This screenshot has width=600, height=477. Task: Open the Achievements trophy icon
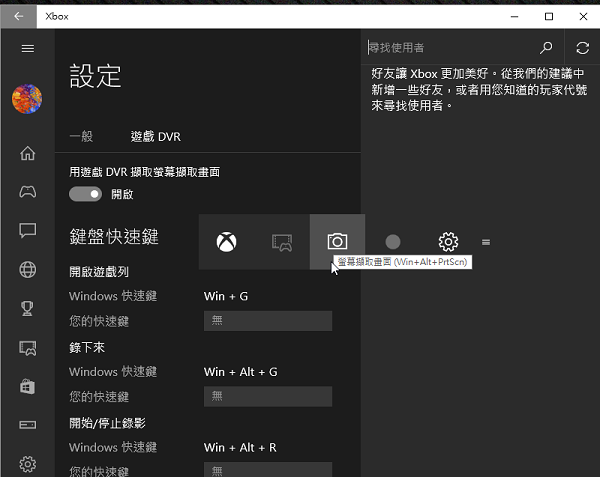(28, 308)
